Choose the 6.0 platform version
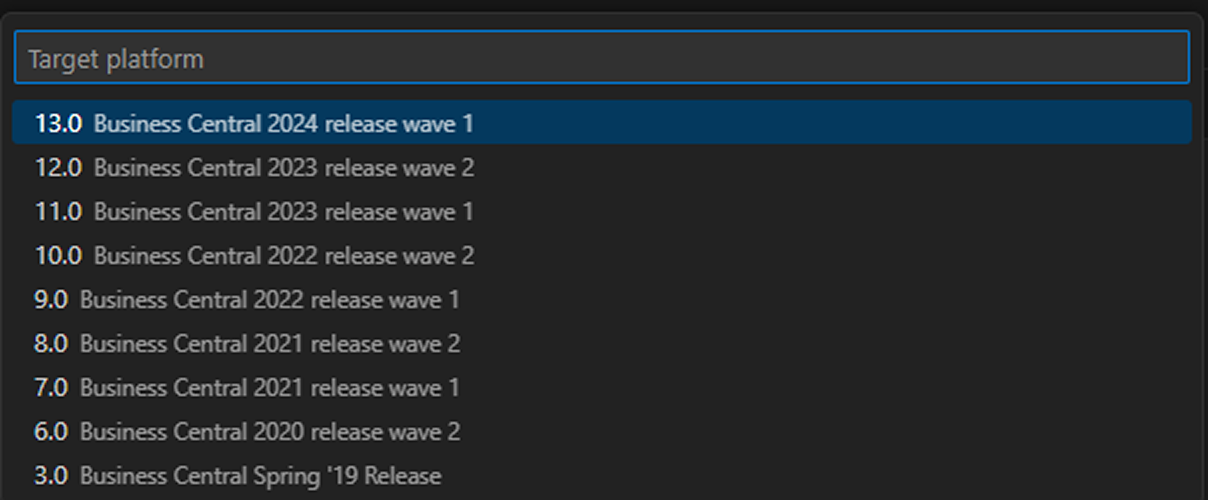1208x500 pixels. (51, 432)
